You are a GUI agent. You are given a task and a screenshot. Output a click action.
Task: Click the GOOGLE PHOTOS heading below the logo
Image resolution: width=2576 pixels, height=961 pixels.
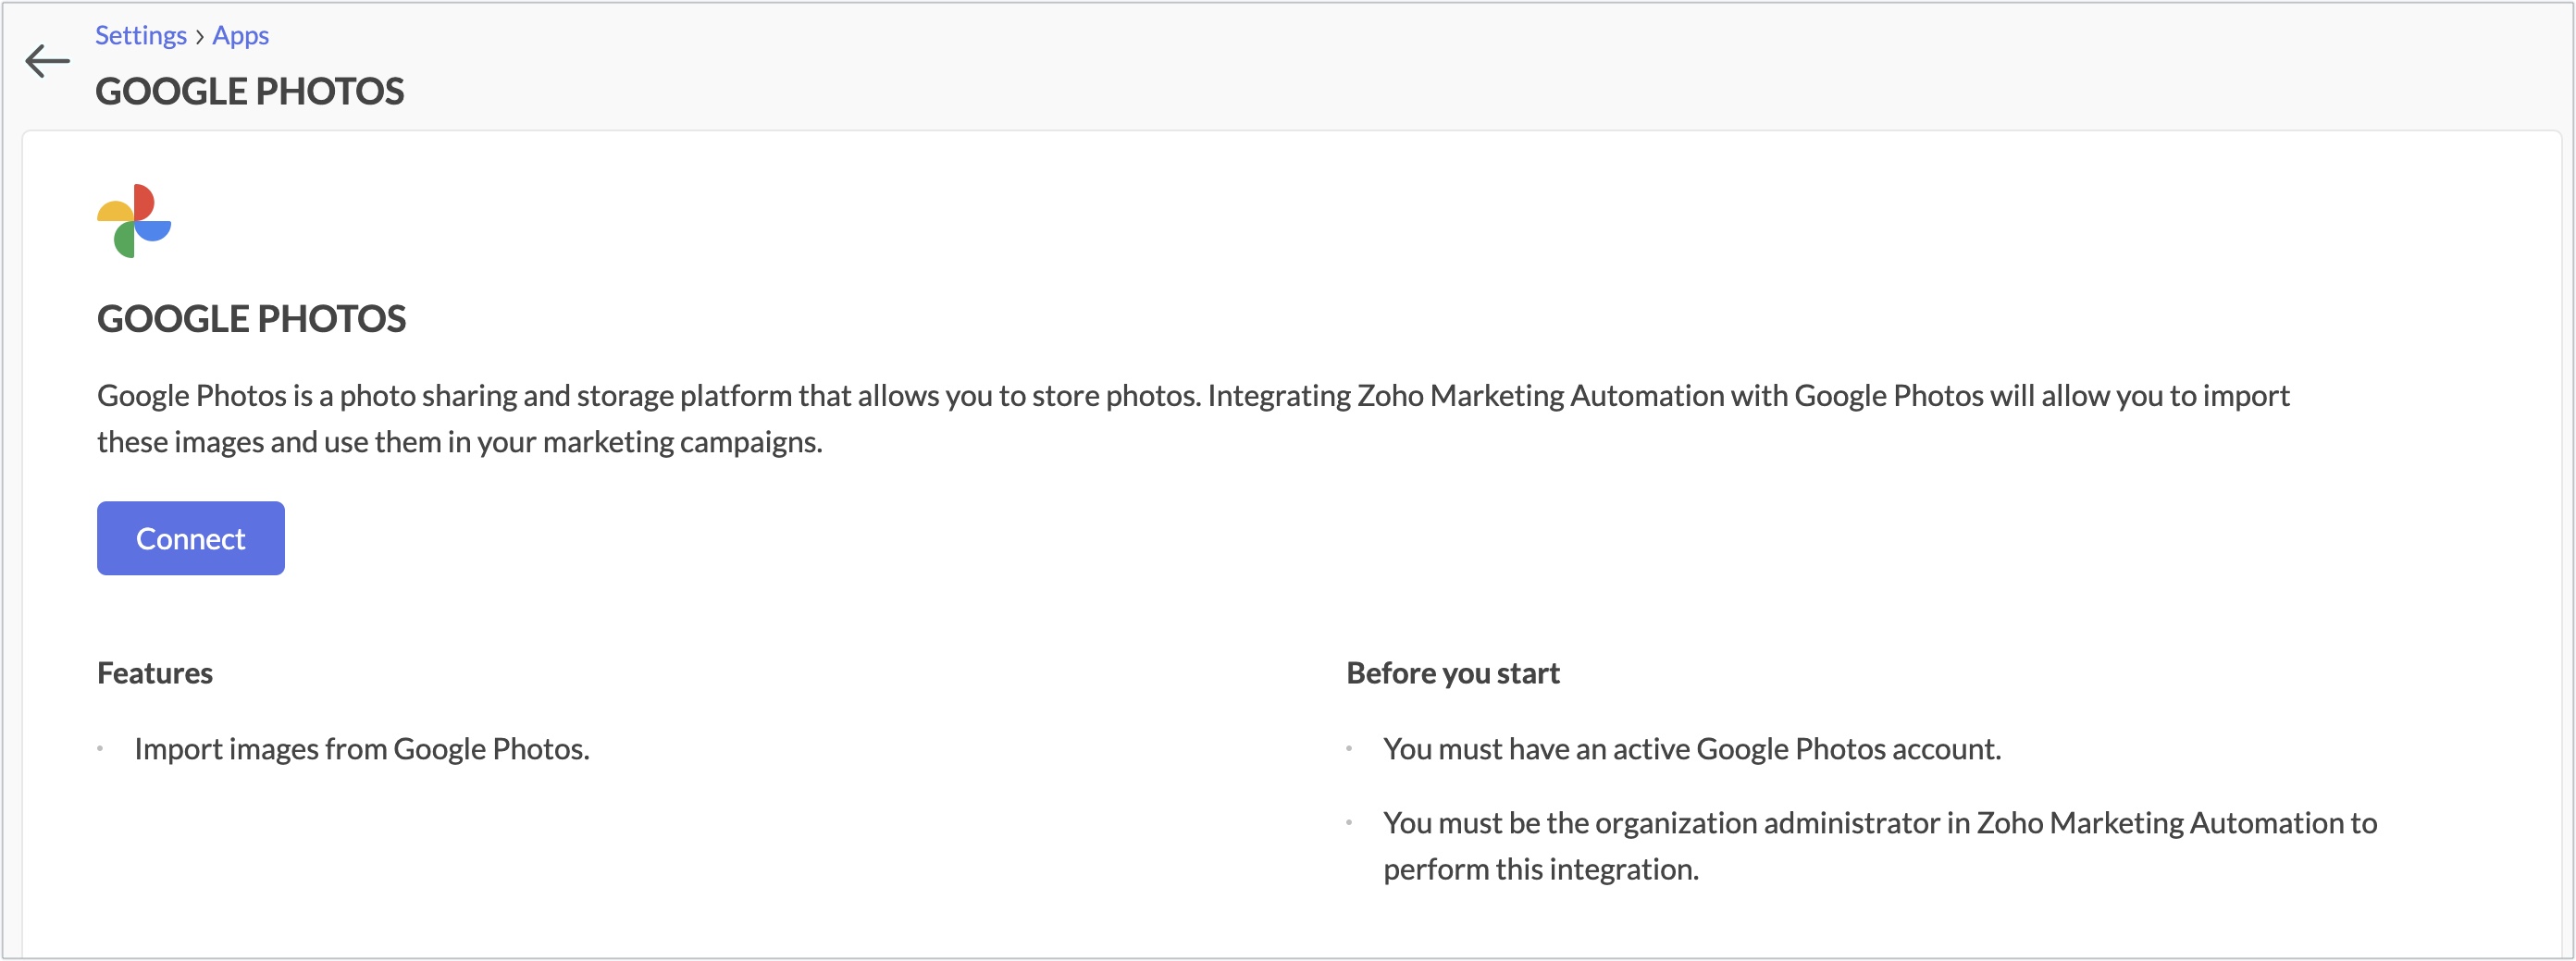click(x=252, y=319)
